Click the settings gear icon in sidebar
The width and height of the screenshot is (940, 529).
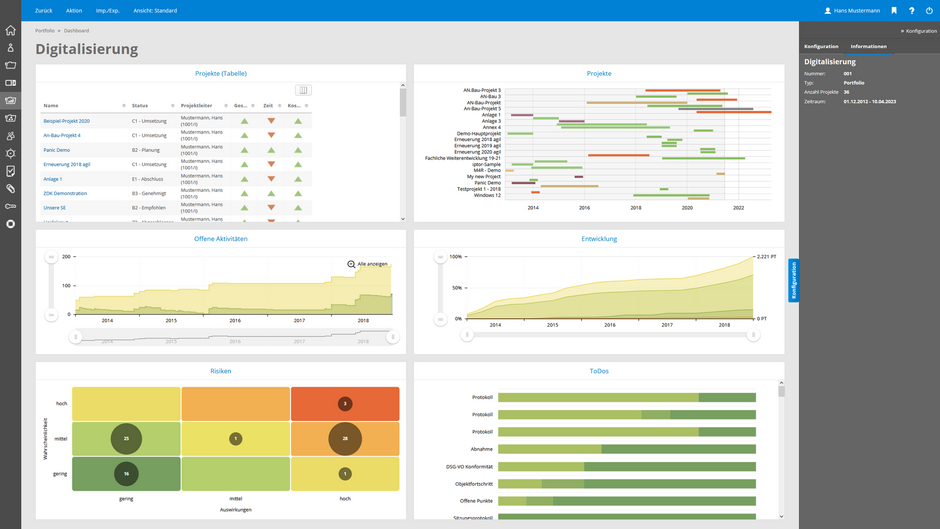[10, 153]
